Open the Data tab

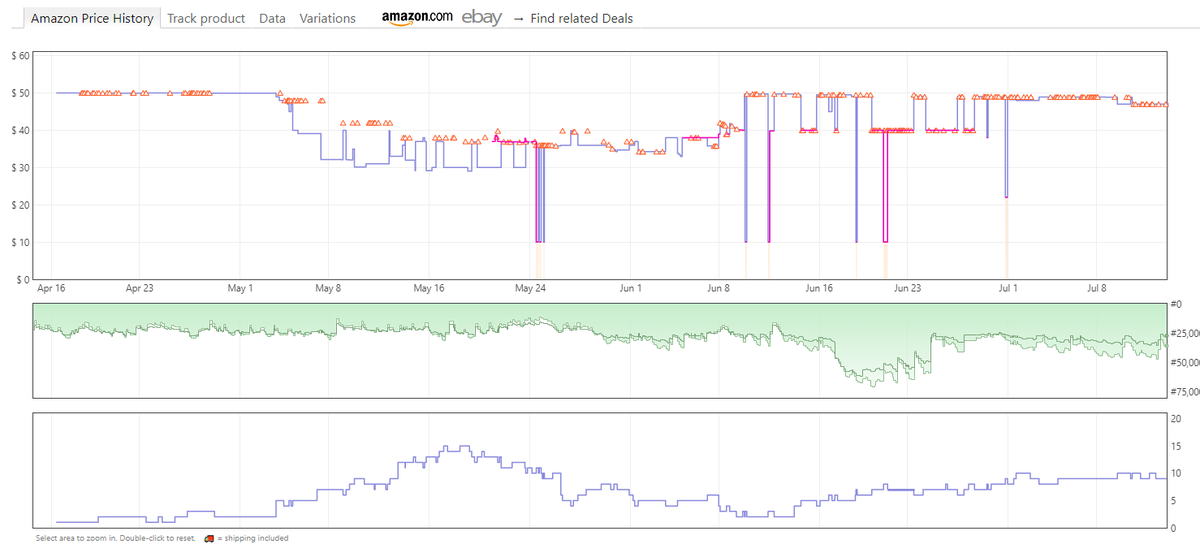point(272,18)
